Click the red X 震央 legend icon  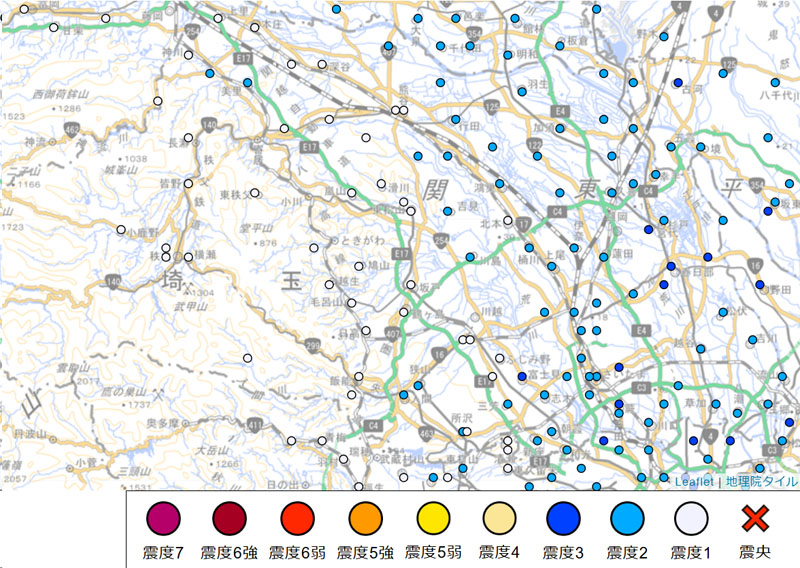[755, 518]
